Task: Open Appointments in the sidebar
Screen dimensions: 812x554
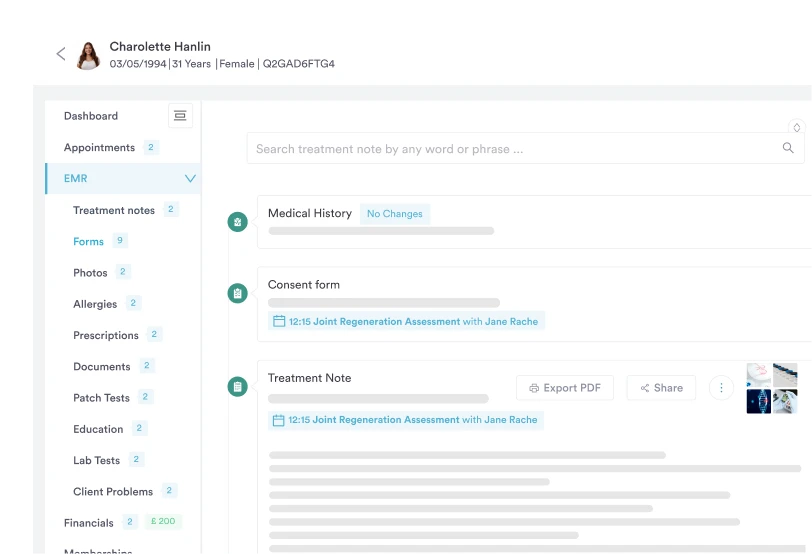Action: click(x=99, y=148)
